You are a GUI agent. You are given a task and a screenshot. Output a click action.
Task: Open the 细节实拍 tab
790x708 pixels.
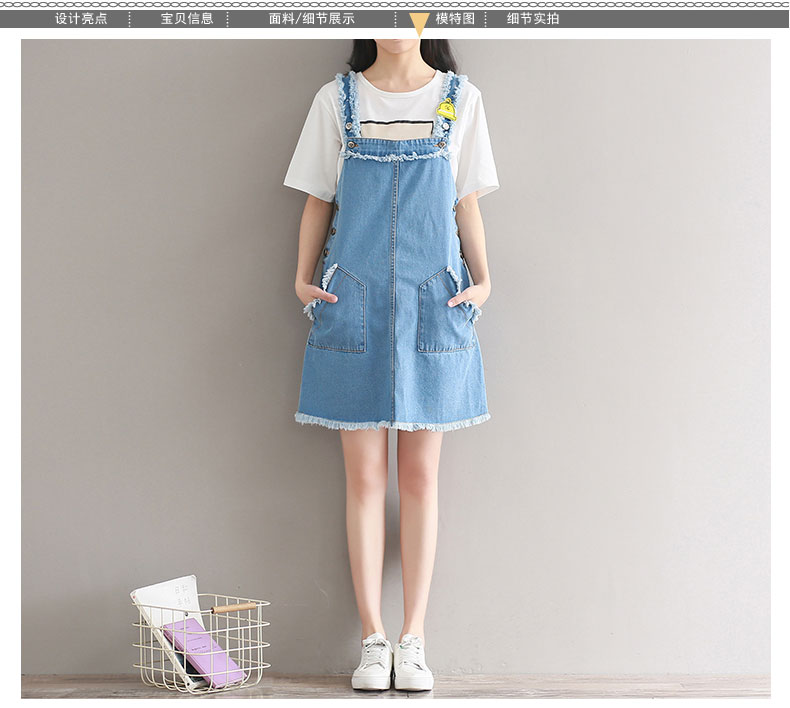point(533,19)
